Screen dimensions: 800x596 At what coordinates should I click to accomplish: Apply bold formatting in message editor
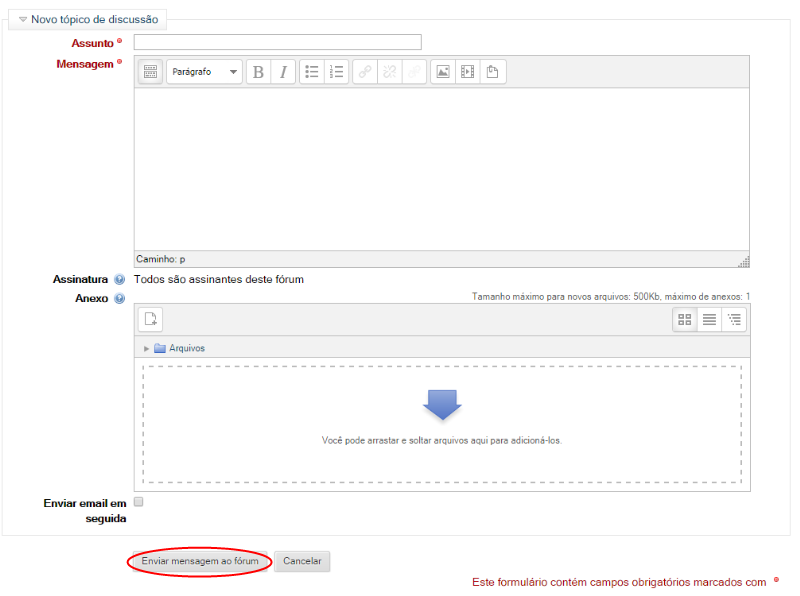(x=259, y=72)
